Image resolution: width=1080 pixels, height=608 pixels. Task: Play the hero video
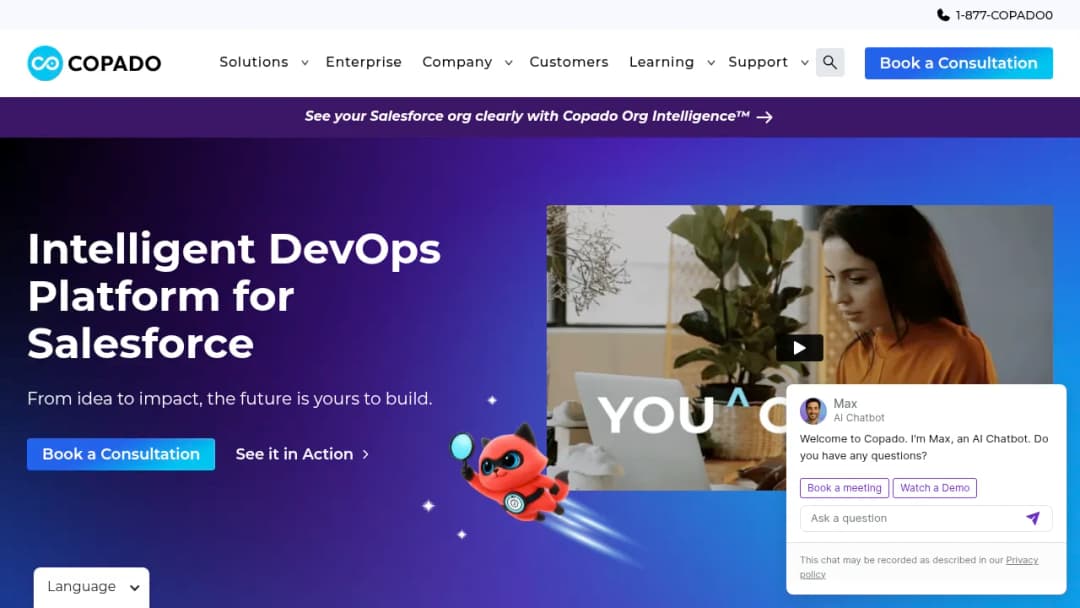coord(799,348)
